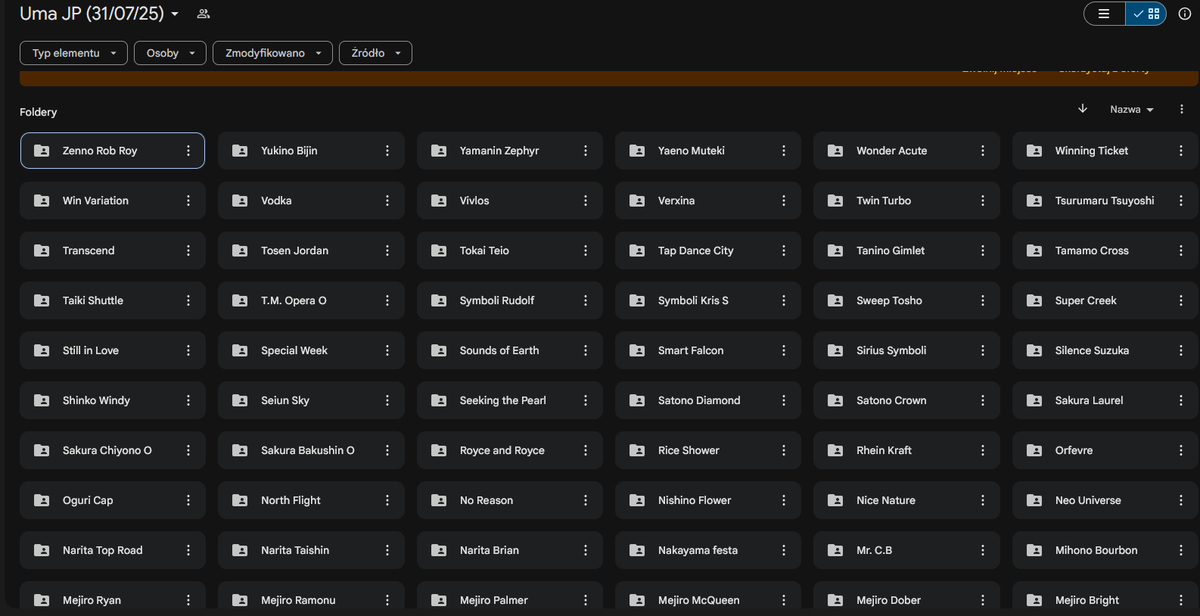Select the Satono Crown folder
This screenshot has height=616, width=1200.
[x=907, y=401]
